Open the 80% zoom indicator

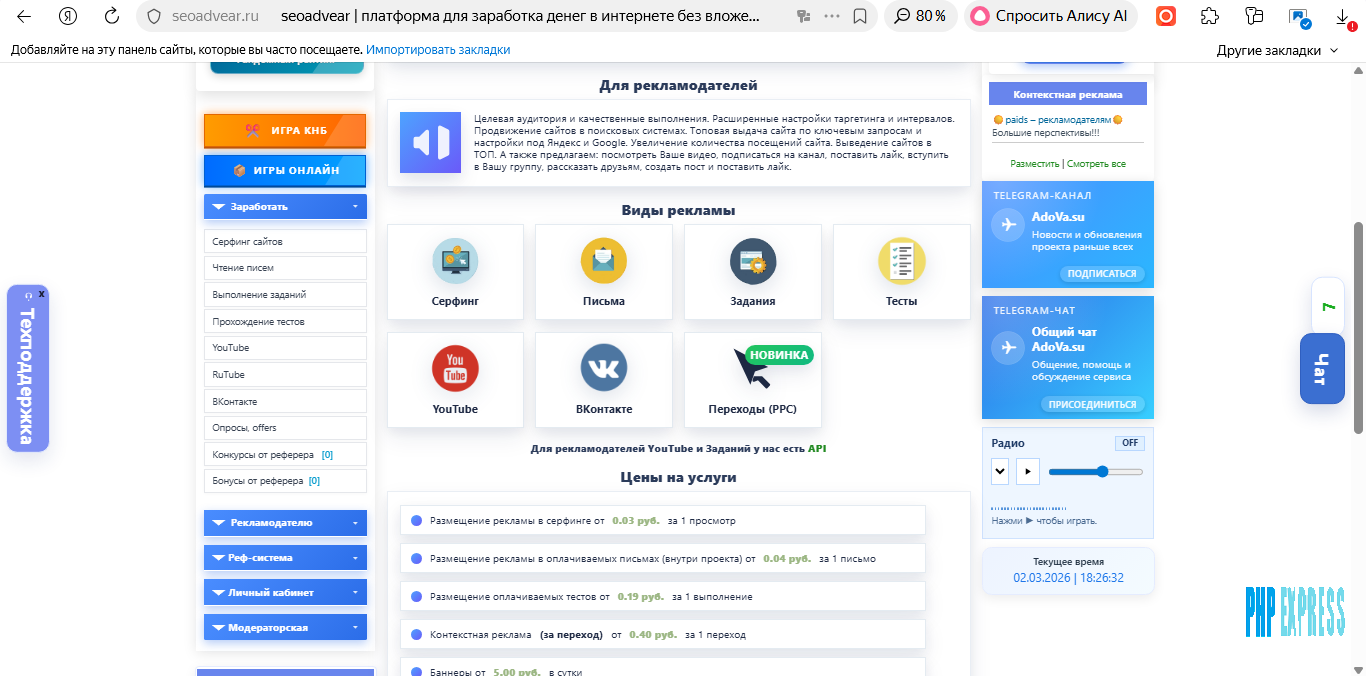pyautogui.click(x=919, y=16)
